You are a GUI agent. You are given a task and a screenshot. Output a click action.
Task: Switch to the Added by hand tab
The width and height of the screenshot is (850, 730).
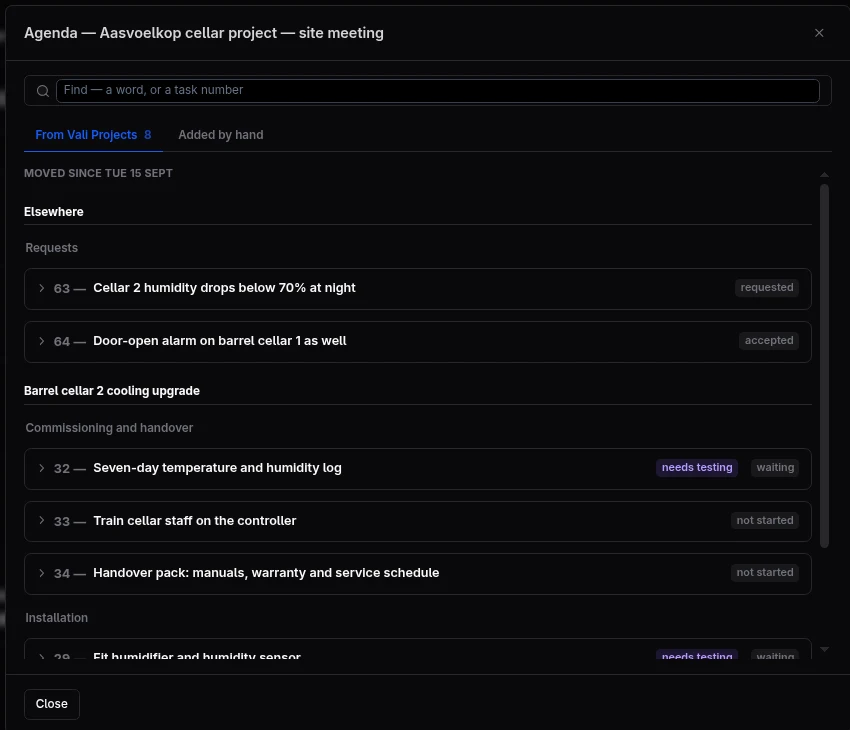tap(221, 135)
